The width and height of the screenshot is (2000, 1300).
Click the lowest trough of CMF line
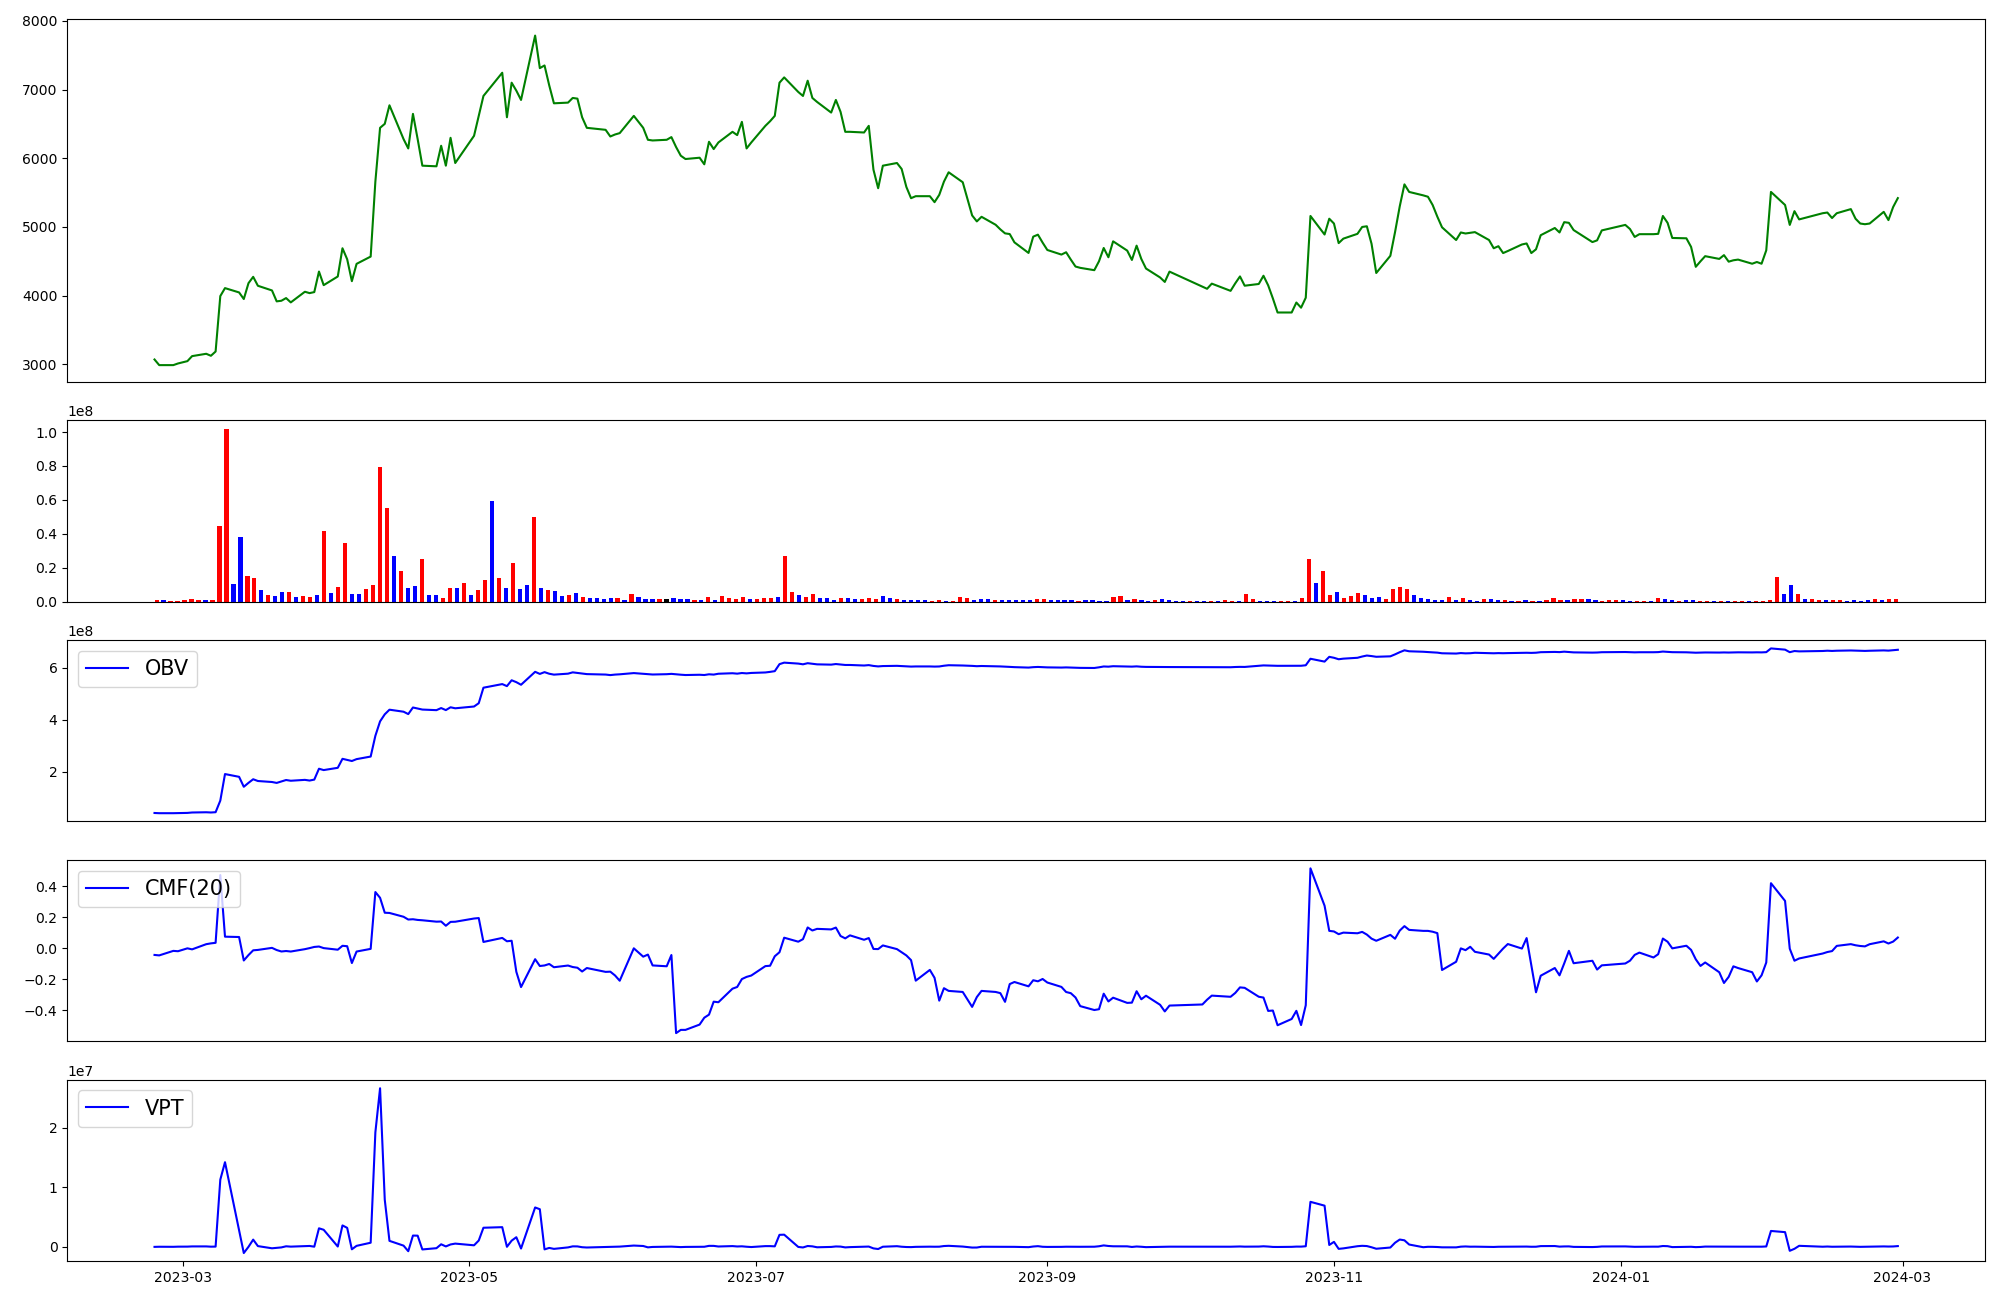[676, 1032]
